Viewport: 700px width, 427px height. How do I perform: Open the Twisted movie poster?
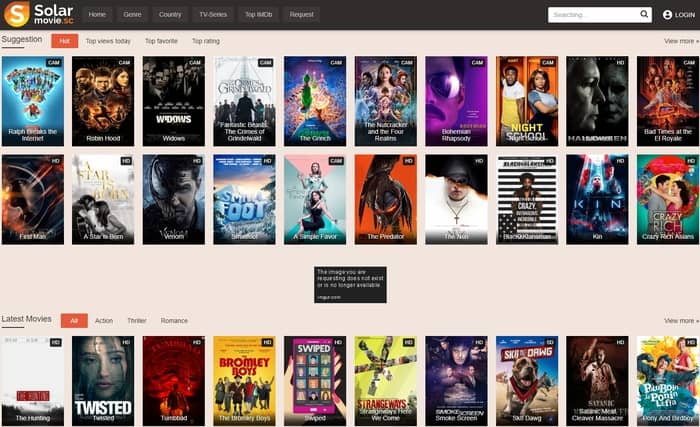click(x=103, y=381)
